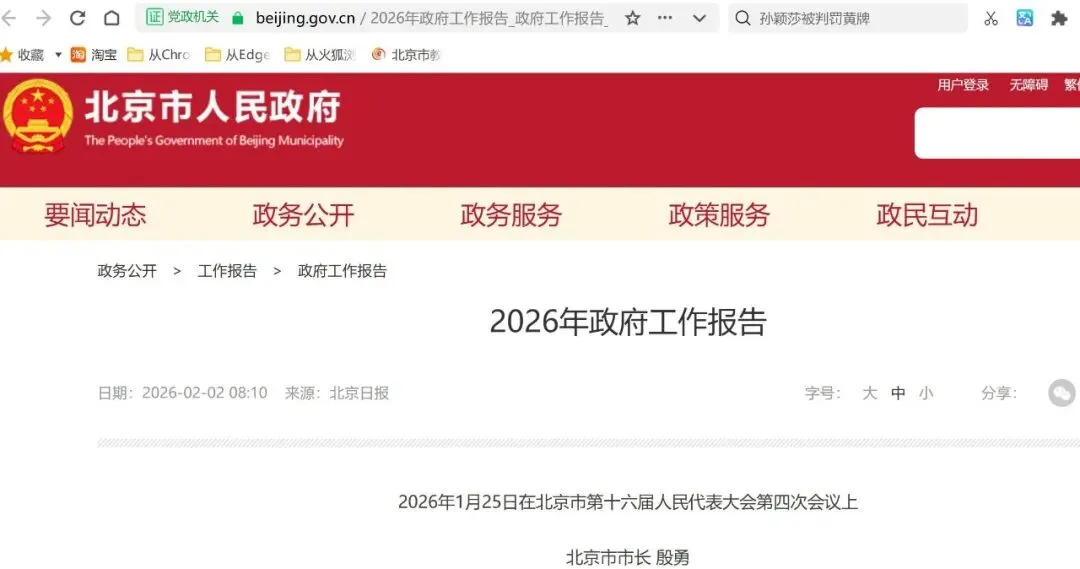Screen dimensions: 1080x569
Task: Open the 从Chro bookmarks folder
Action: point(158,54)
